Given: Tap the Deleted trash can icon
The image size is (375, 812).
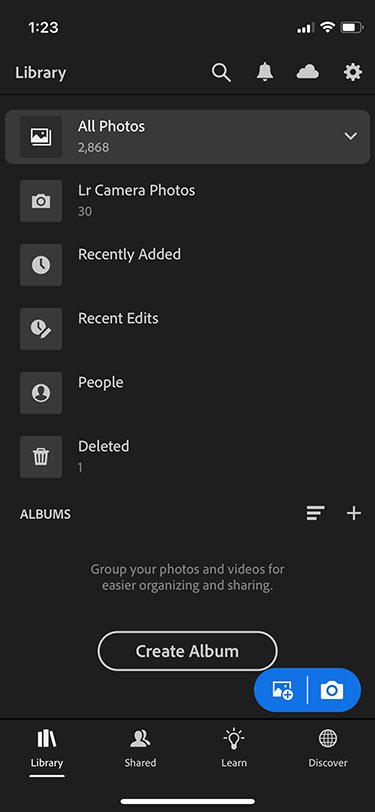Looking at the screenshot, I should point(41,457).
